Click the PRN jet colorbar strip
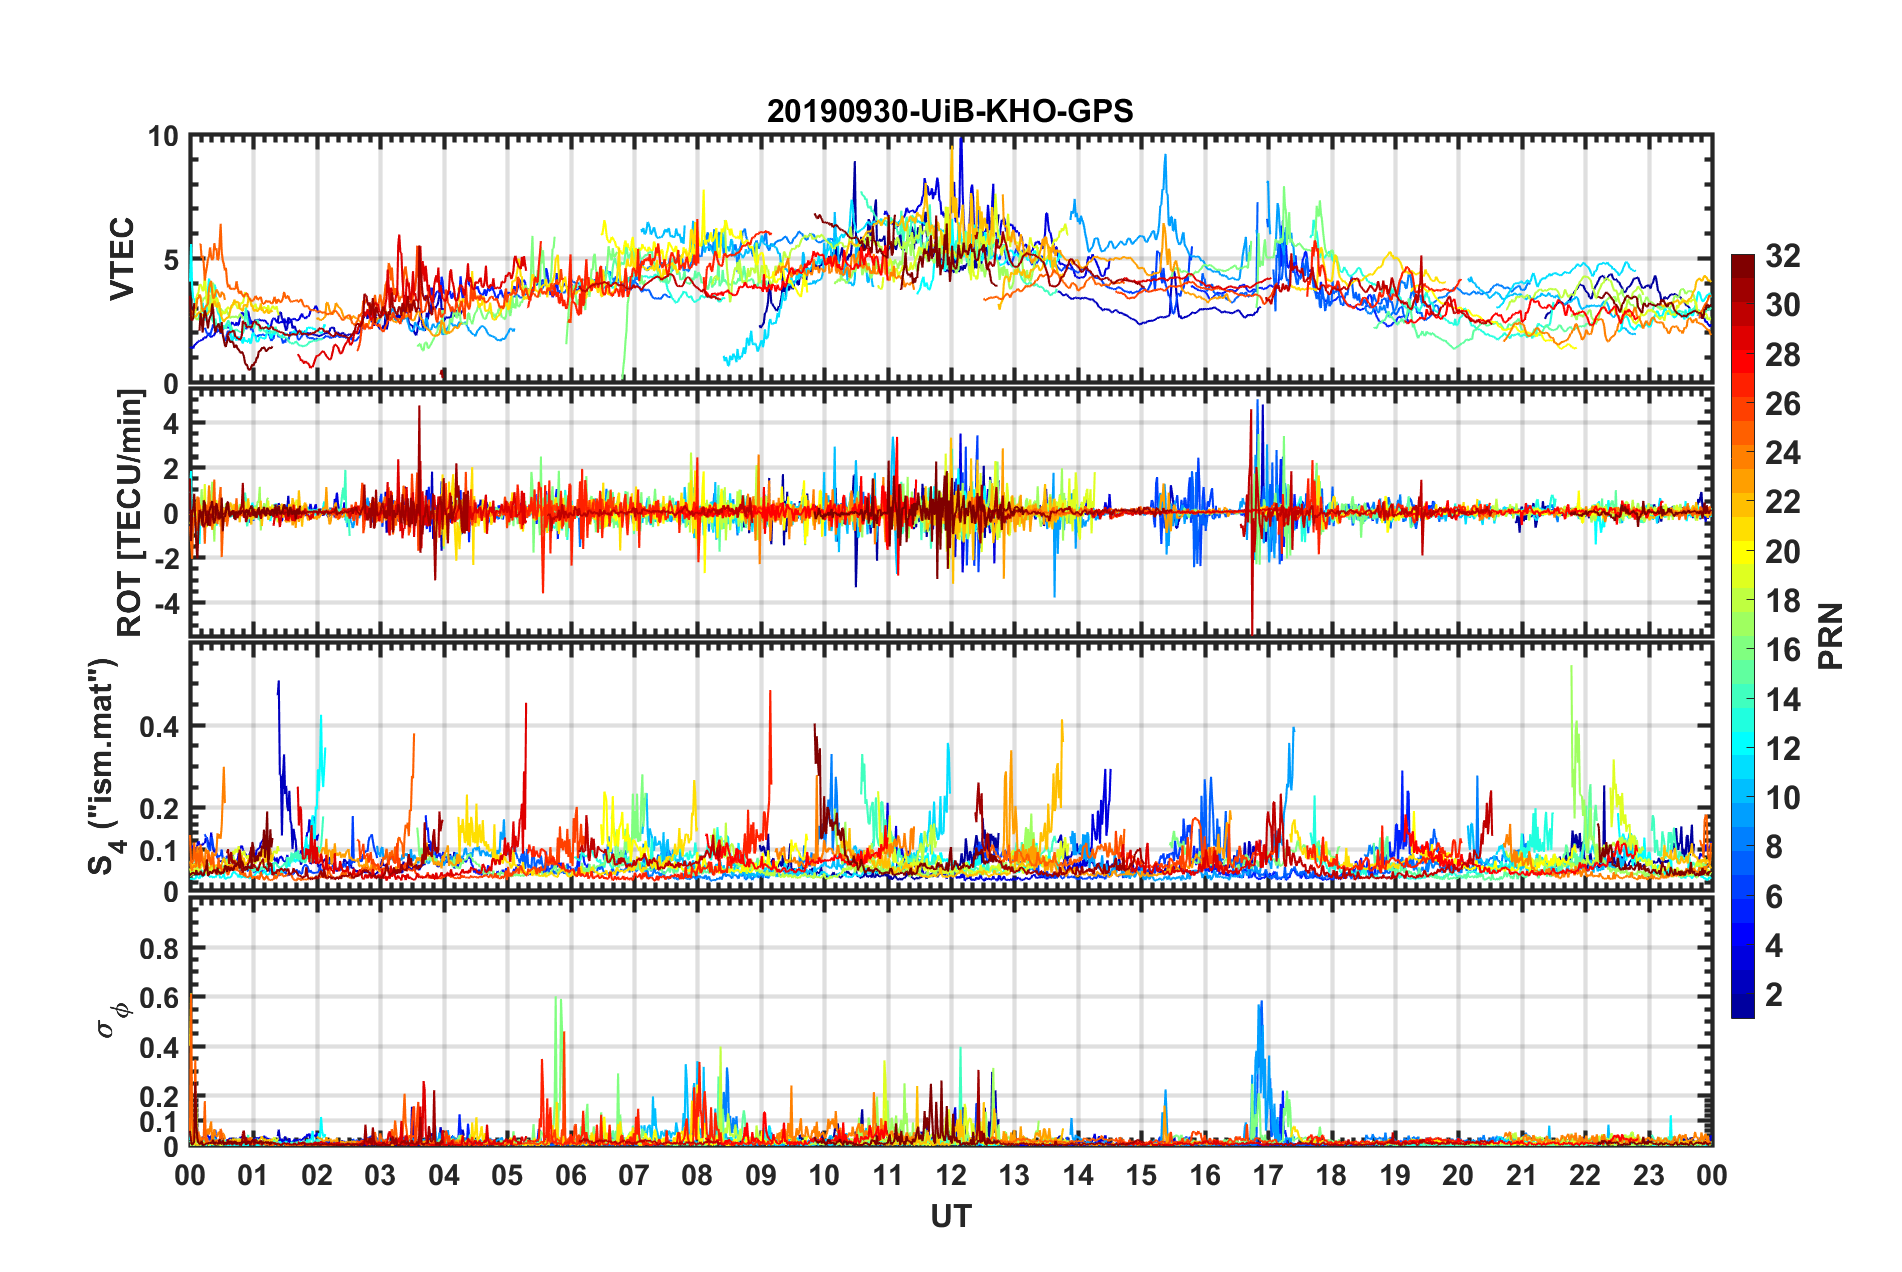This screenshot has width=1902, height=1272. tap(1743, 637)
